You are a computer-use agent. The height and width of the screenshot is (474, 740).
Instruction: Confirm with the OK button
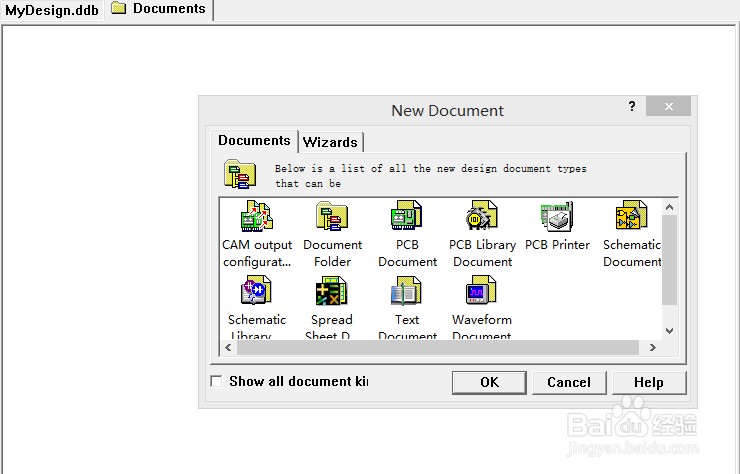click(x=489, y=382)
